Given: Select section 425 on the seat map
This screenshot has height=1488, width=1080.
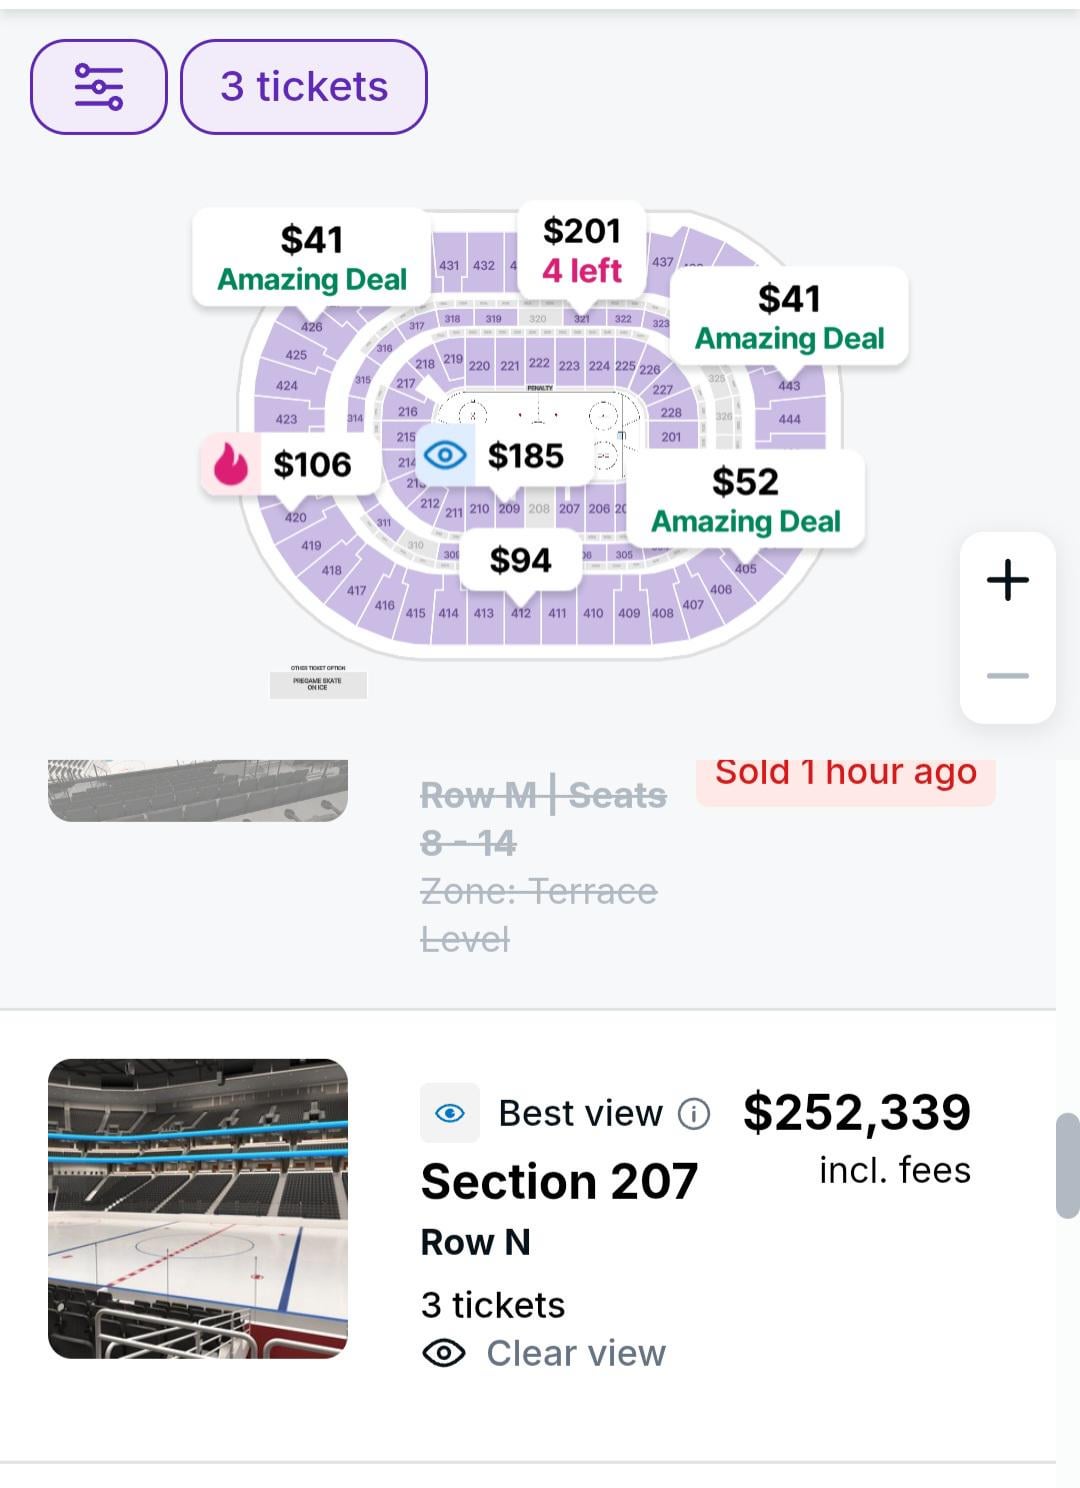Looking at the screenshot, I should click(296, 355).
